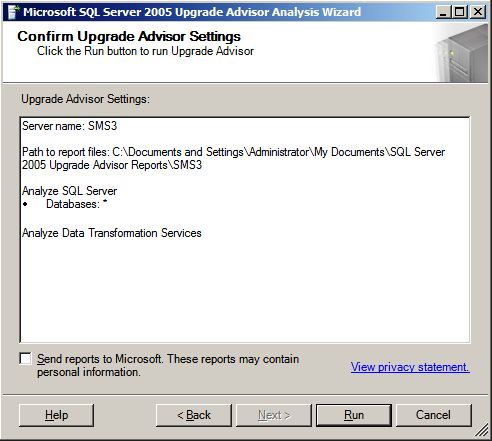Click the disabled Next button

tap(274, 415)
